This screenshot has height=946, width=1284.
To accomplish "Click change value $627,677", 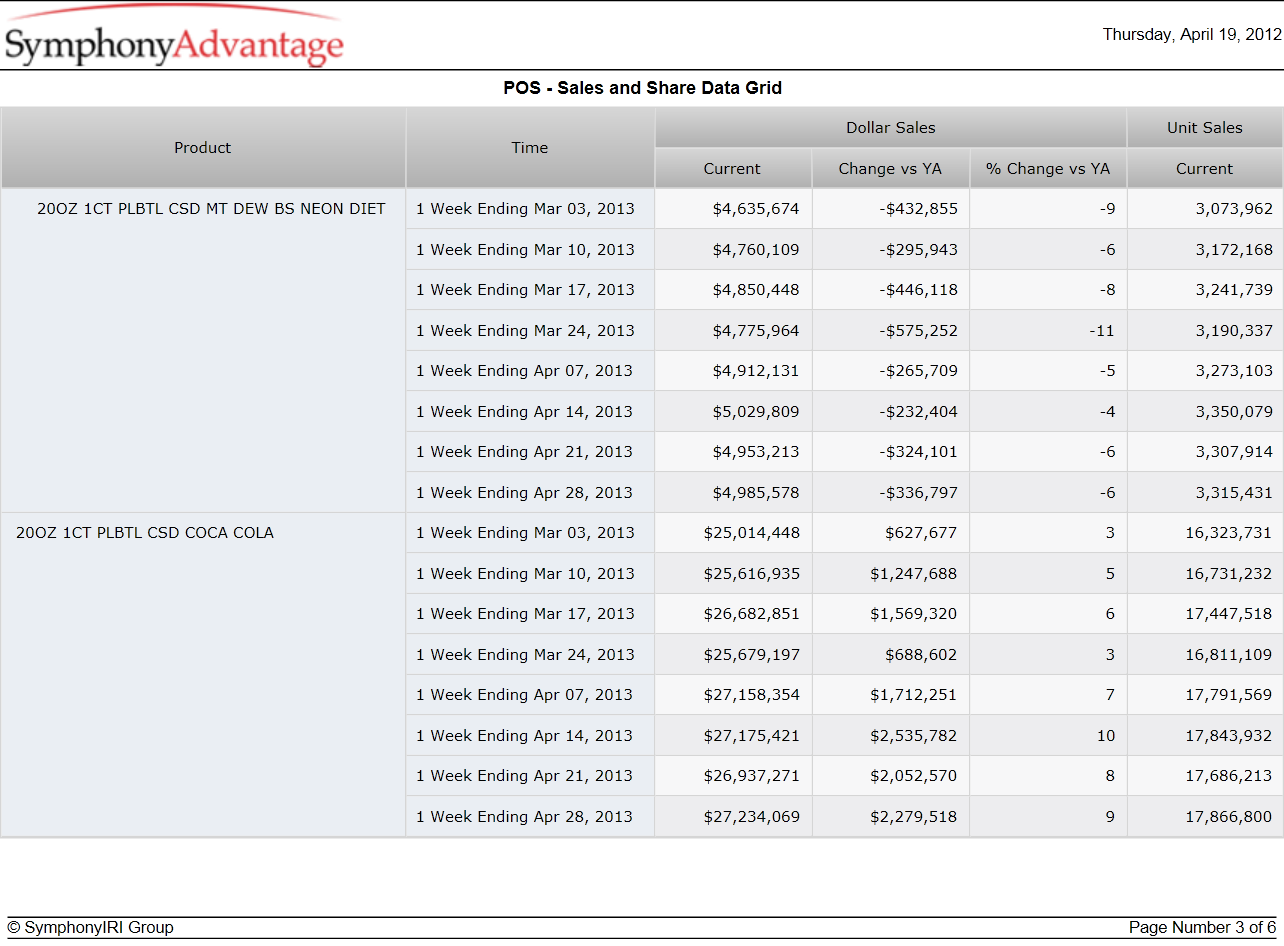I will point(921,533).
